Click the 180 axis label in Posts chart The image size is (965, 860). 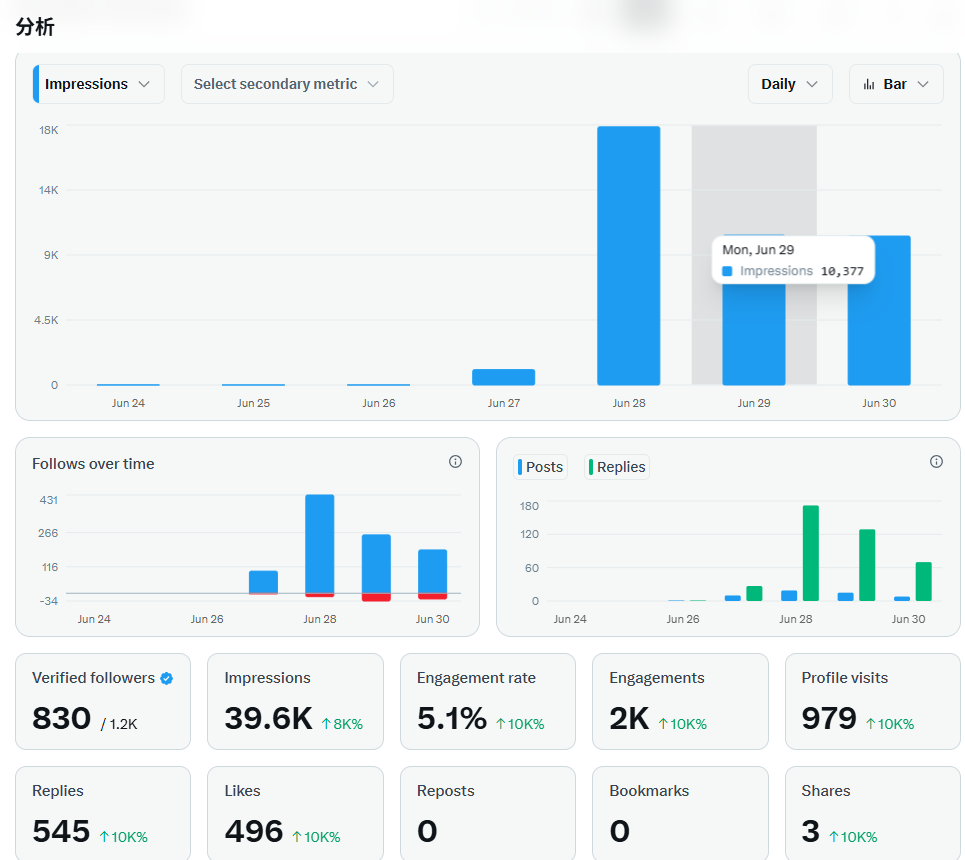[x=529, y=506]
